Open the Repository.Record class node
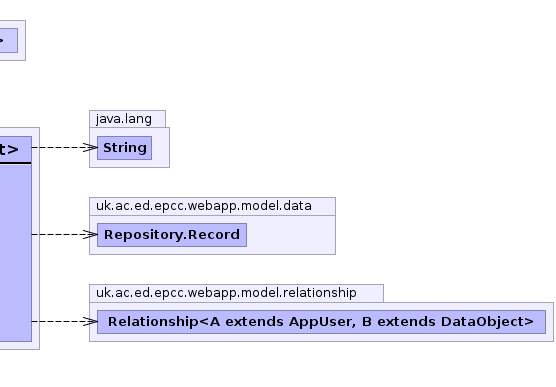Image resolution: width=556 pixels, height=387 pixels. 172,235
